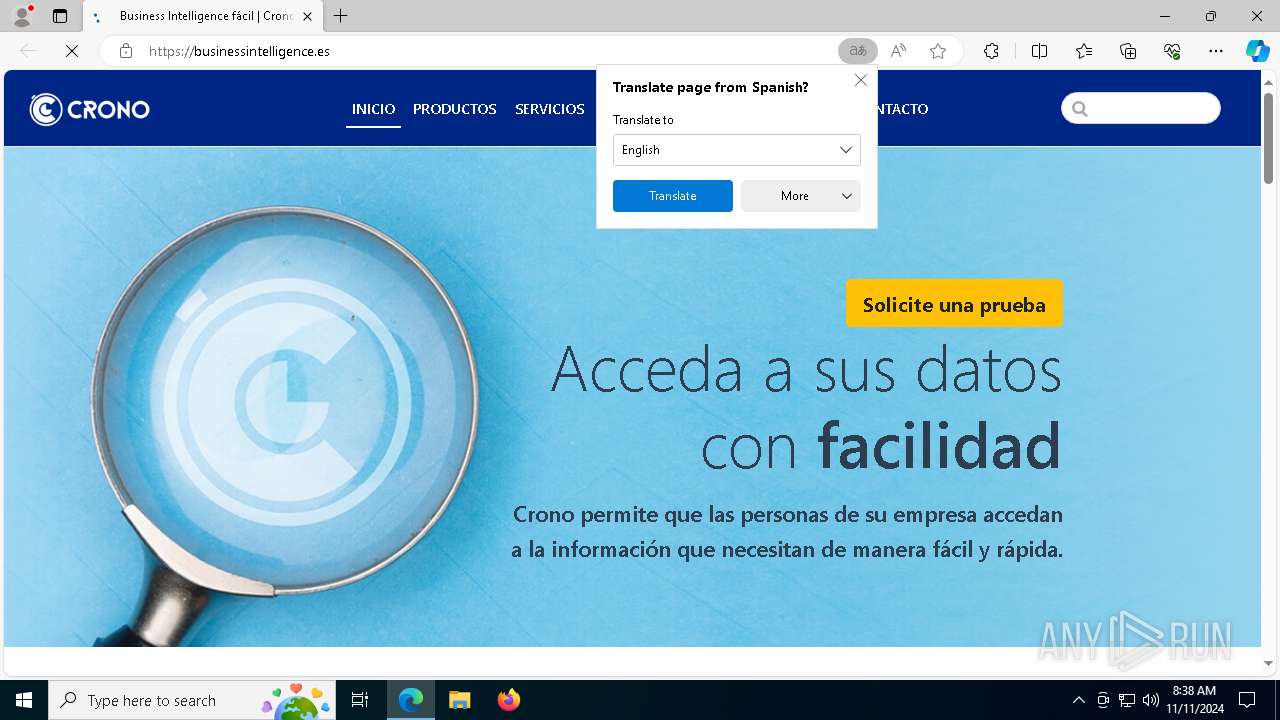Open the Windows Start menu
The width and height of the screenshot is (1280, 720).
tap(24, 700)
